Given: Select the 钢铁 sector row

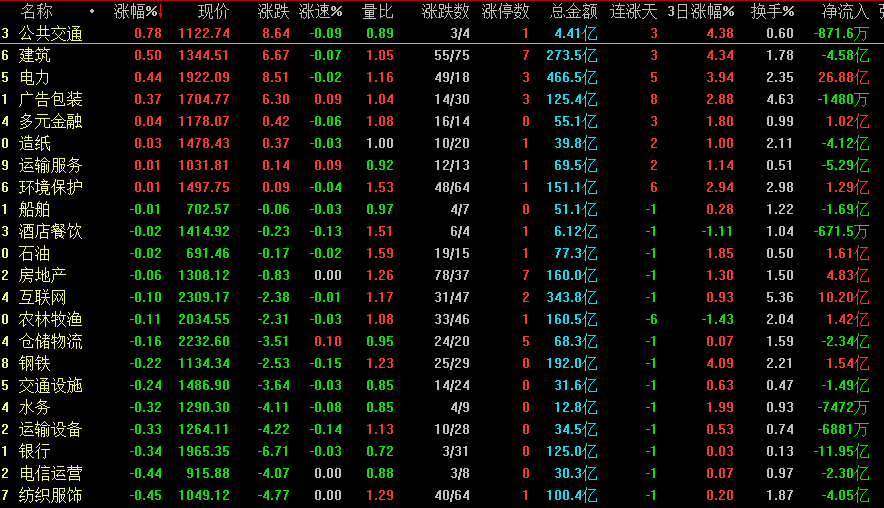Looking at the screenshot, I should [x=442, y=363].
